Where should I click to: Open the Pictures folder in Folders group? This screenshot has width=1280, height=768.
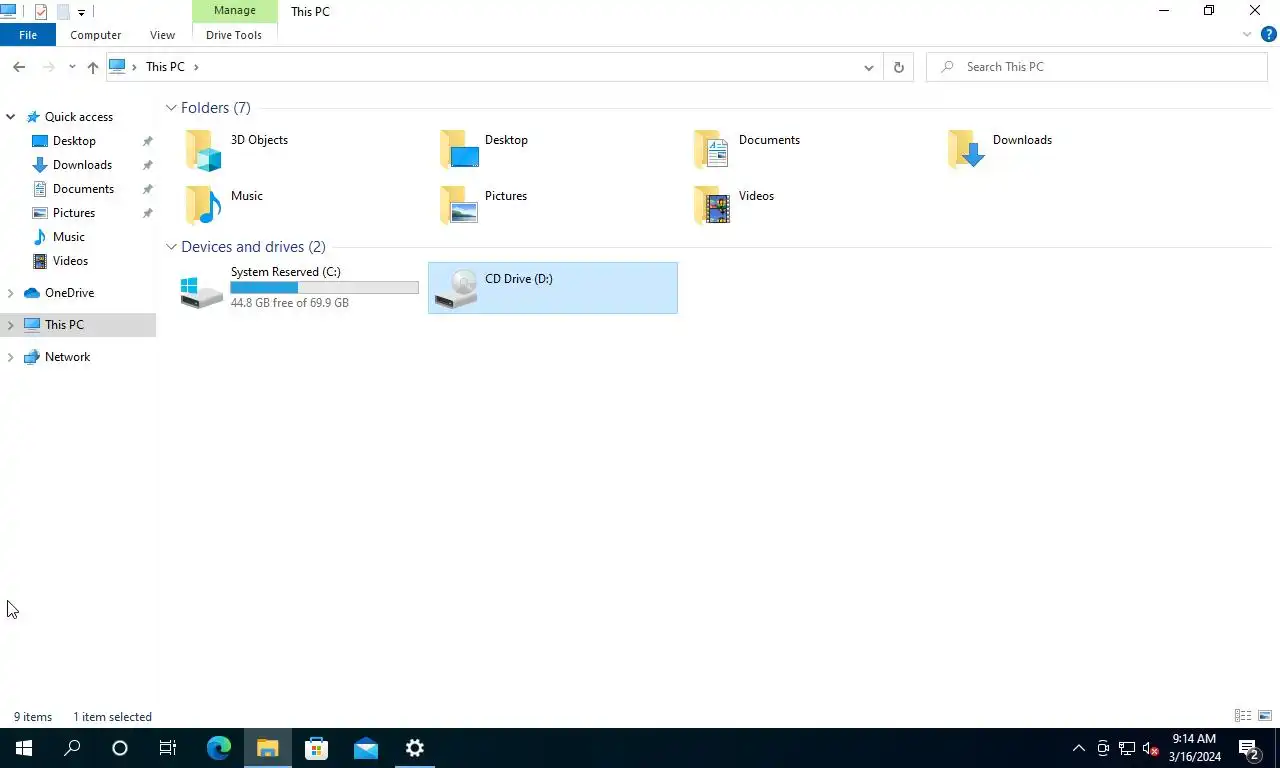459,206
